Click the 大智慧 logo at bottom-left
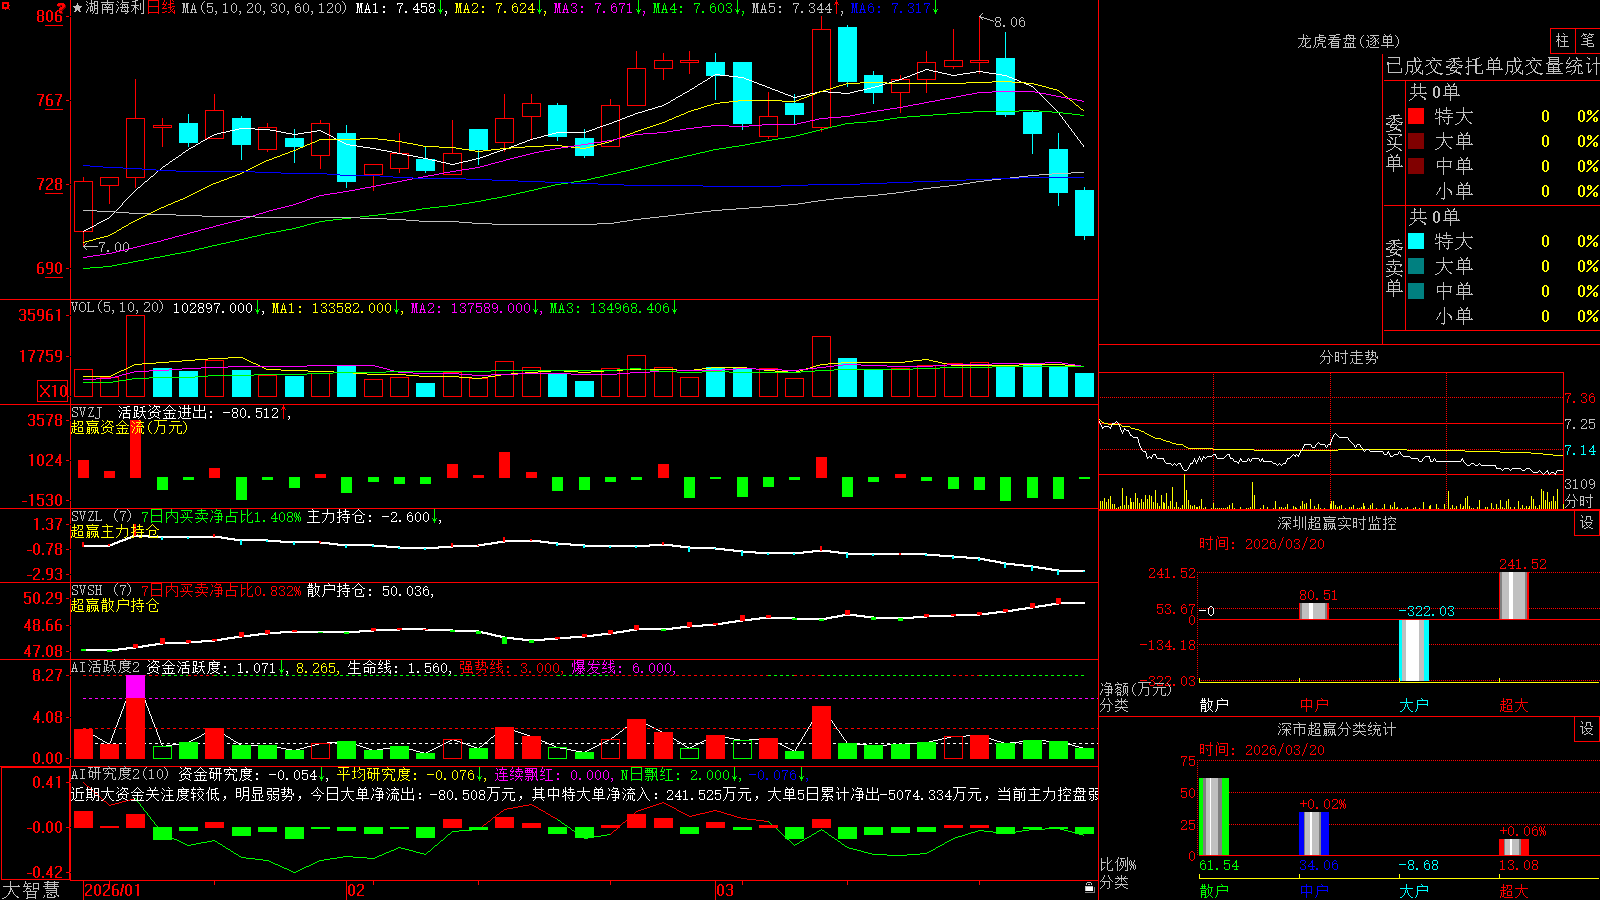Screen dimensions: 1600x900 pos(31,889)
